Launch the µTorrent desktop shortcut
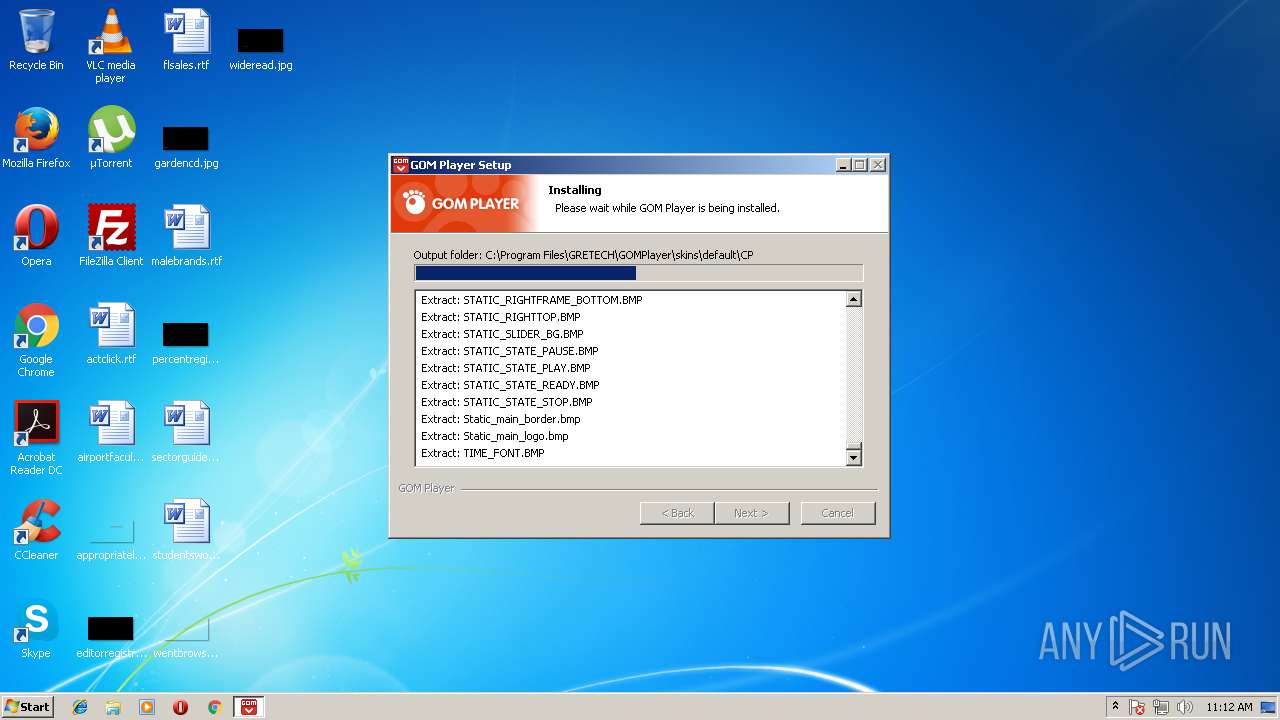This screenshot has width=1280, height=720. [x=111, y=138]
